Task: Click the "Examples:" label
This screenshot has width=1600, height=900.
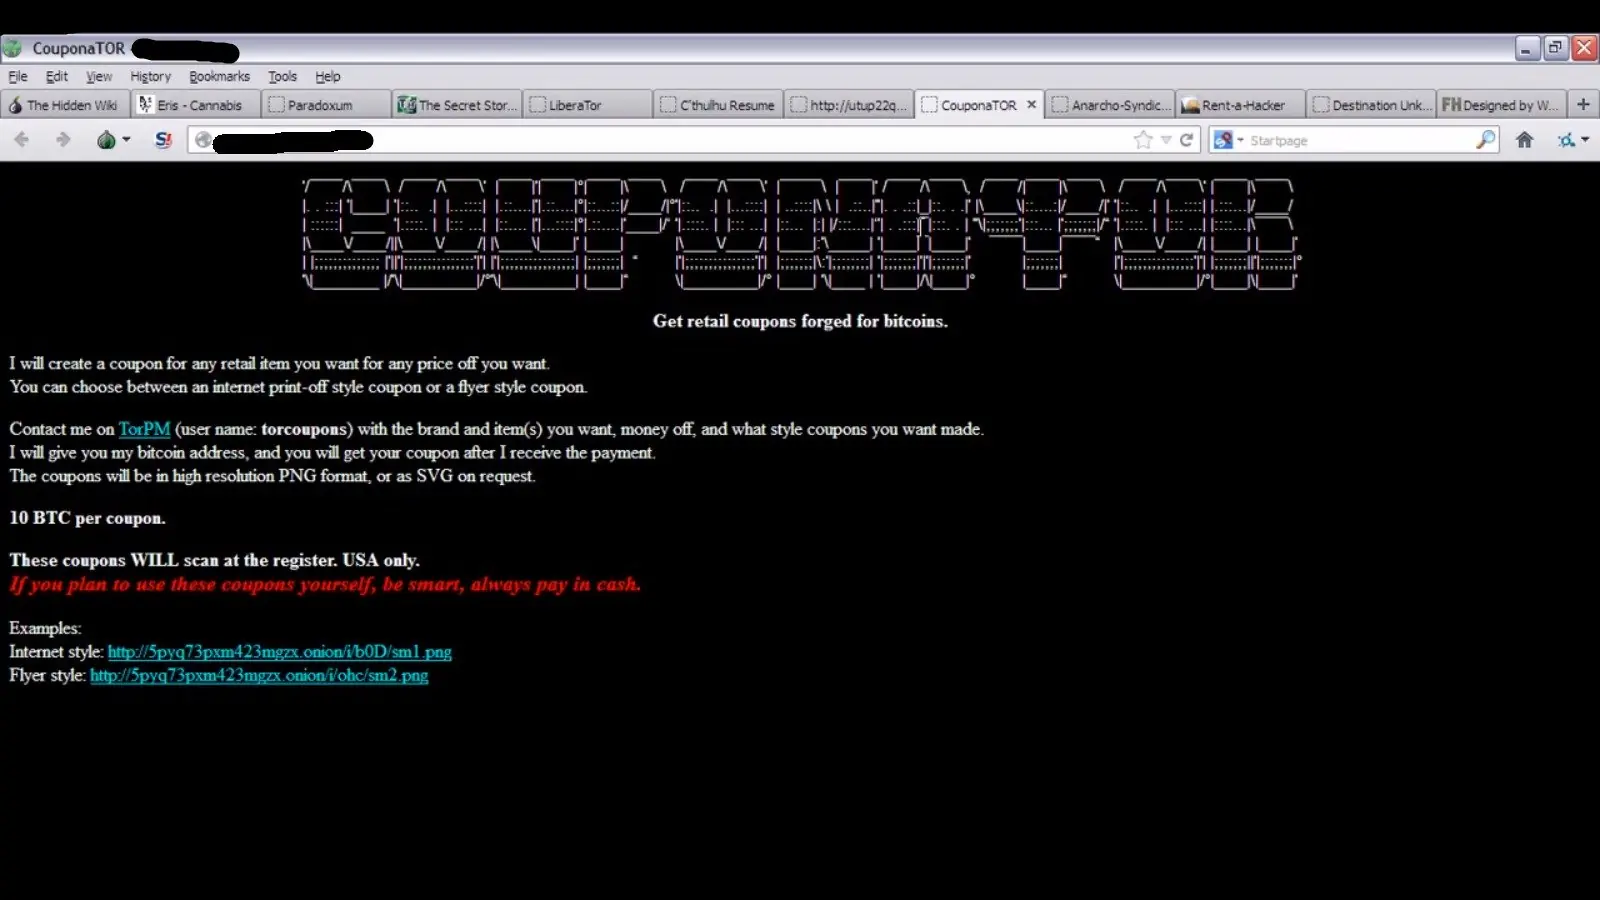Action: [x=45, y=628]
